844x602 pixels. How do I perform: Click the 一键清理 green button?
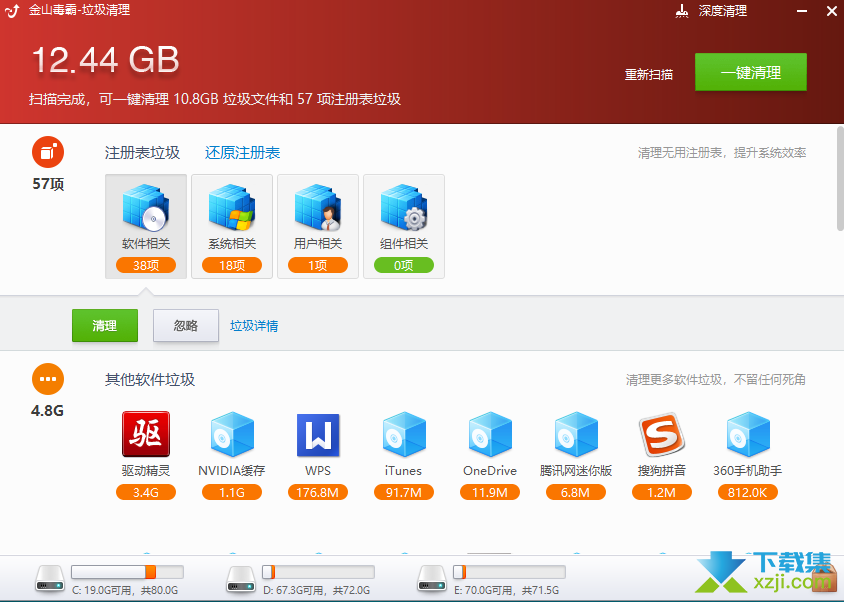pos(750,72)
